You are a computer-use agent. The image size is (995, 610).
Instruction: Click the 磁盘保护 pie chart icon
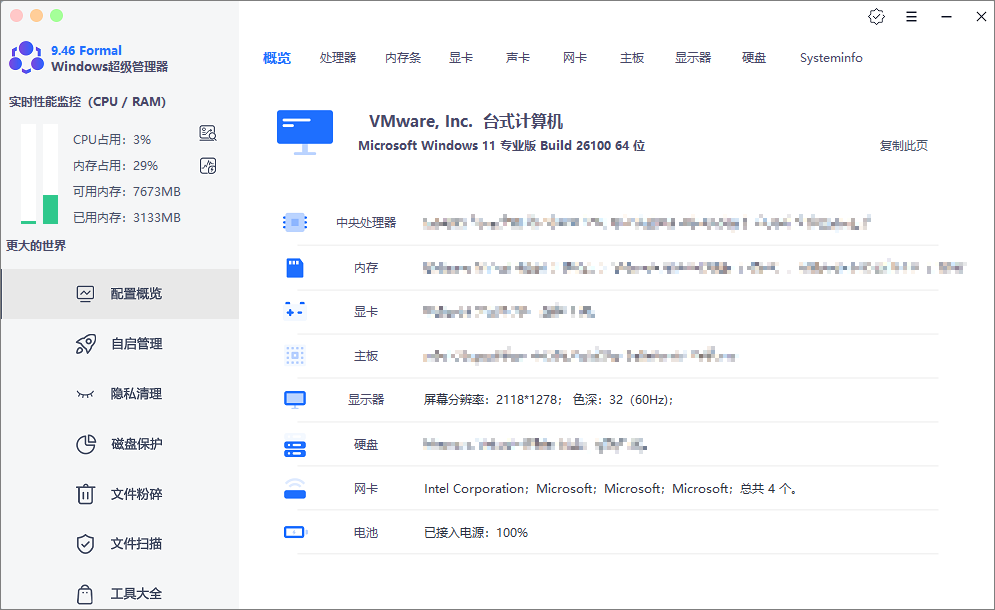pos(85,444)
